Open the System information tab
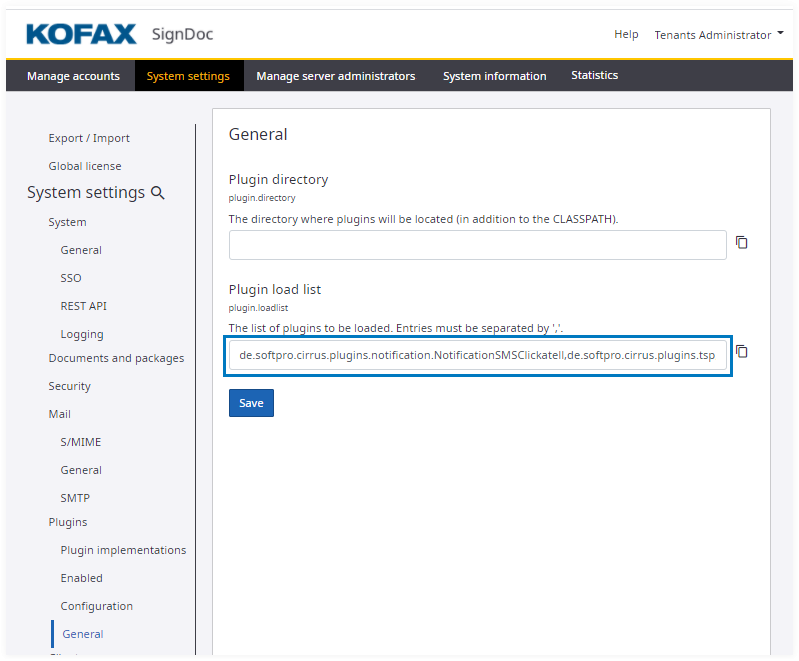Image resolution: width=799 pixels, height=661 pixels. [494, 76]
